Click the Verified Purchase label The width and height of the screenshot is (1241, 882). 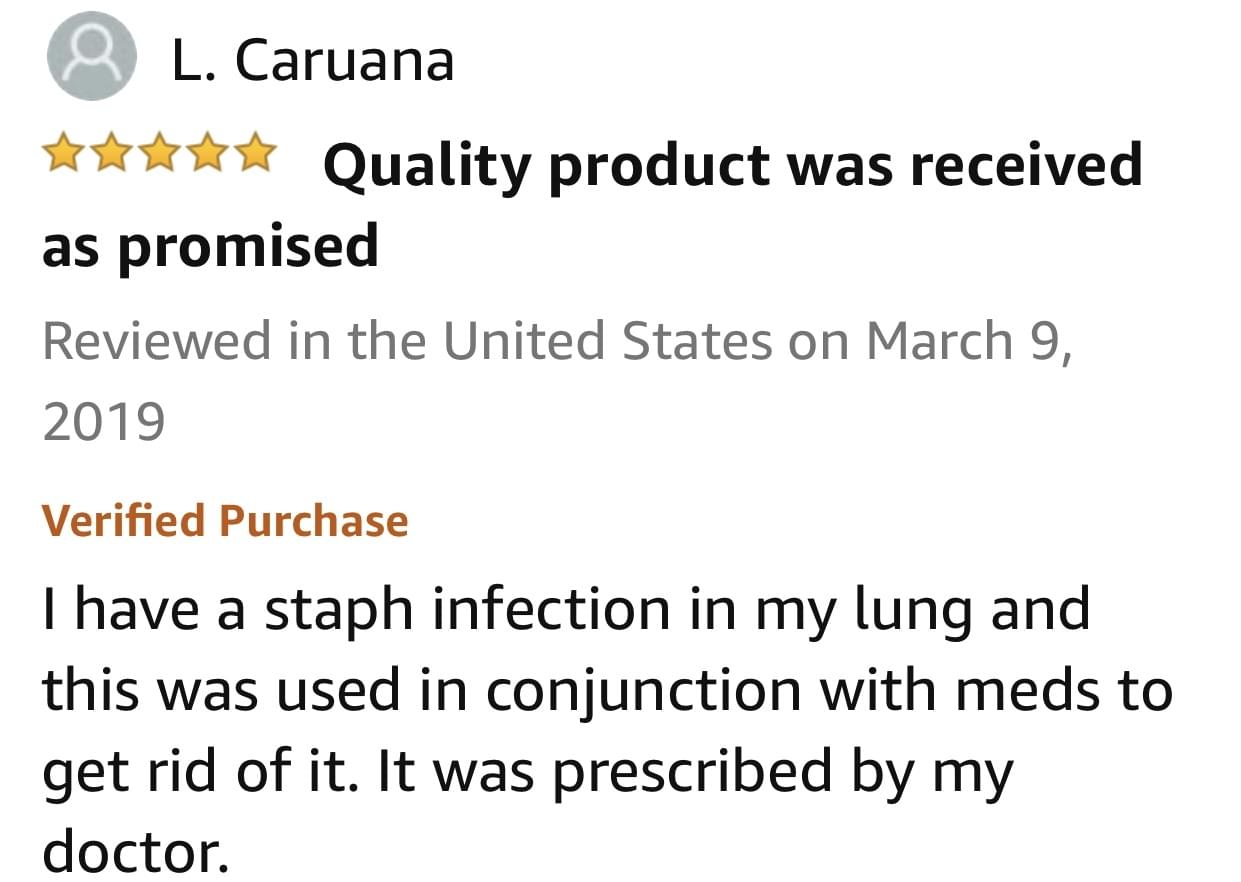(225, 521)
